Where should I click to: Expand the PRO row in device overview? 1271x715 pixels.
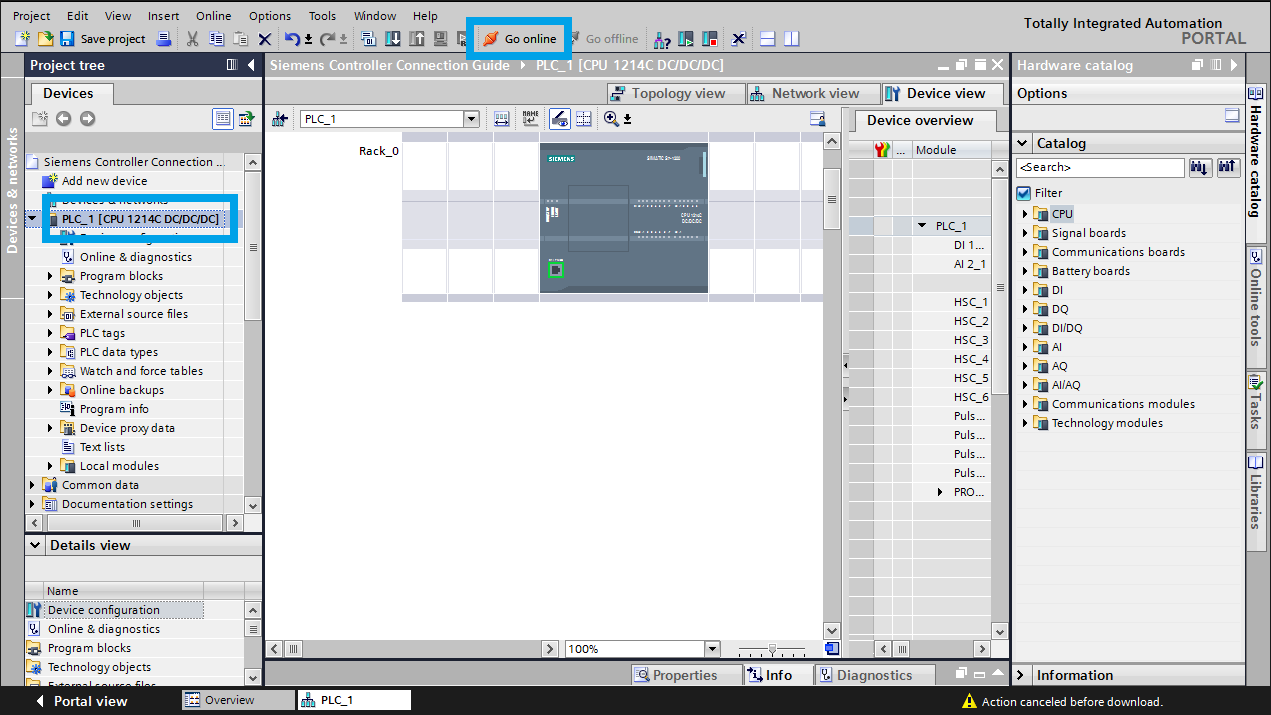click(x=940, y=492)
